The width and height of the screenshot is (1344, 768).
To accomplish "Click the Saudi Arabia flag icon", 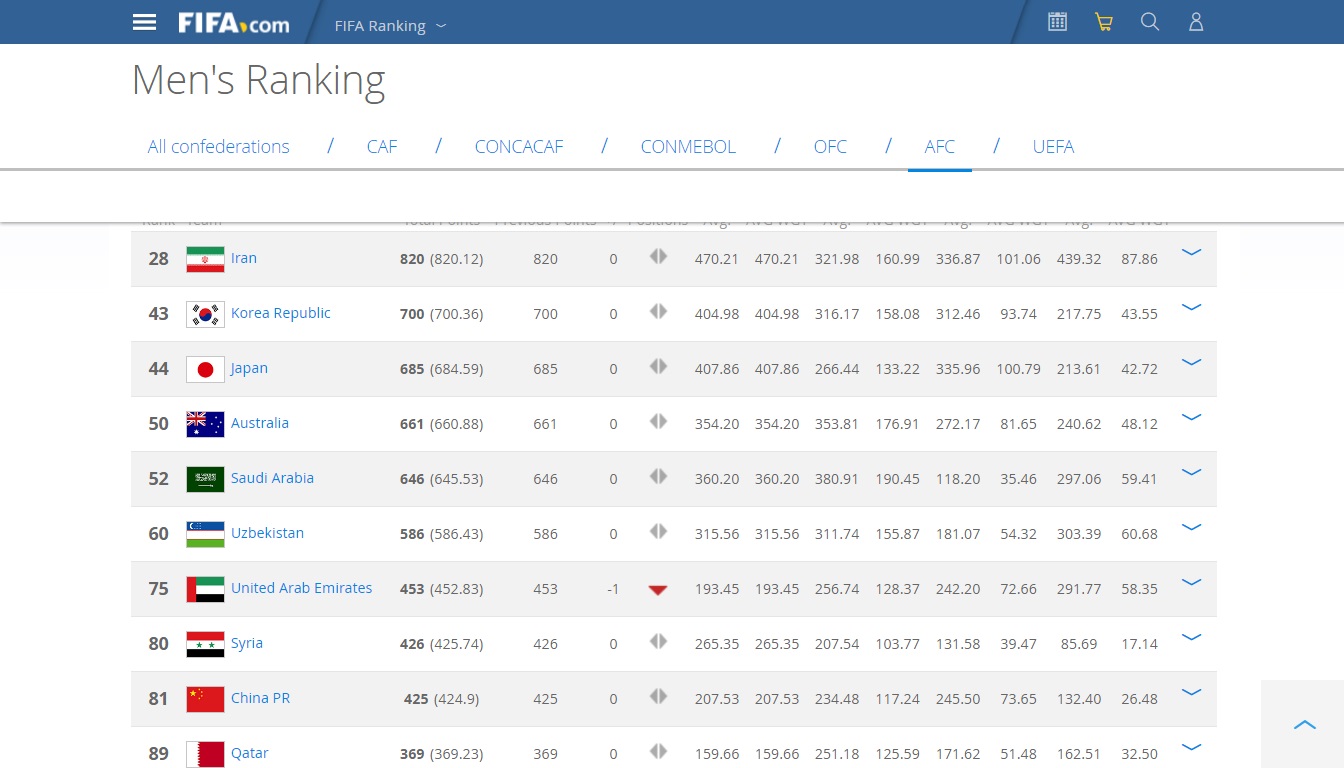I will [205, 479].
